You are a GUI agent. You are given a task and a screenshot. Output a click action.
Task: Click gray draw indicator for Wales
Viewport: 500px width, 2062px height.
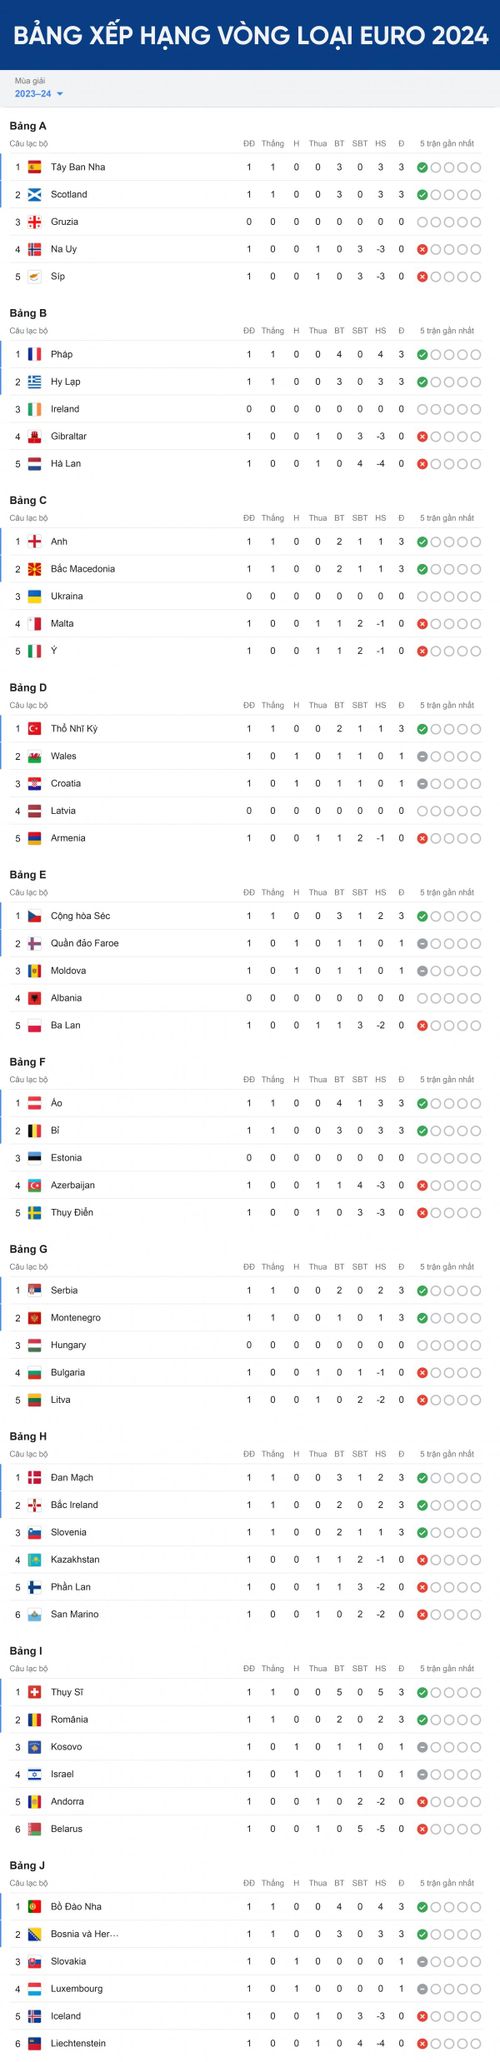422,756
